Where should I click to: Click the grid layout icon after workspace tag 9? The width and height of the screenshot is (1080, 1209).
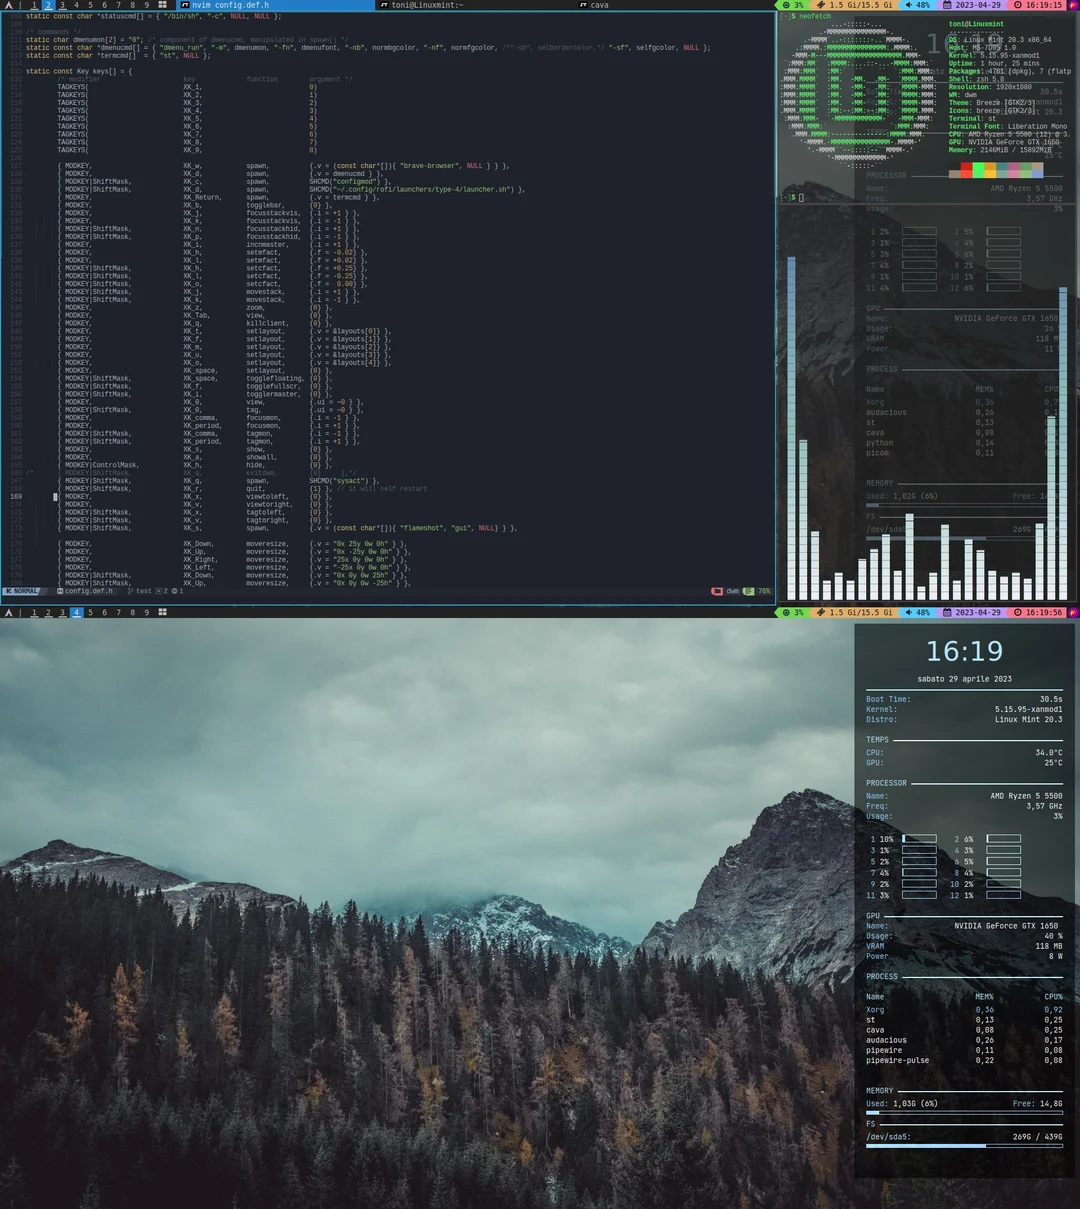tap(162, 5)
